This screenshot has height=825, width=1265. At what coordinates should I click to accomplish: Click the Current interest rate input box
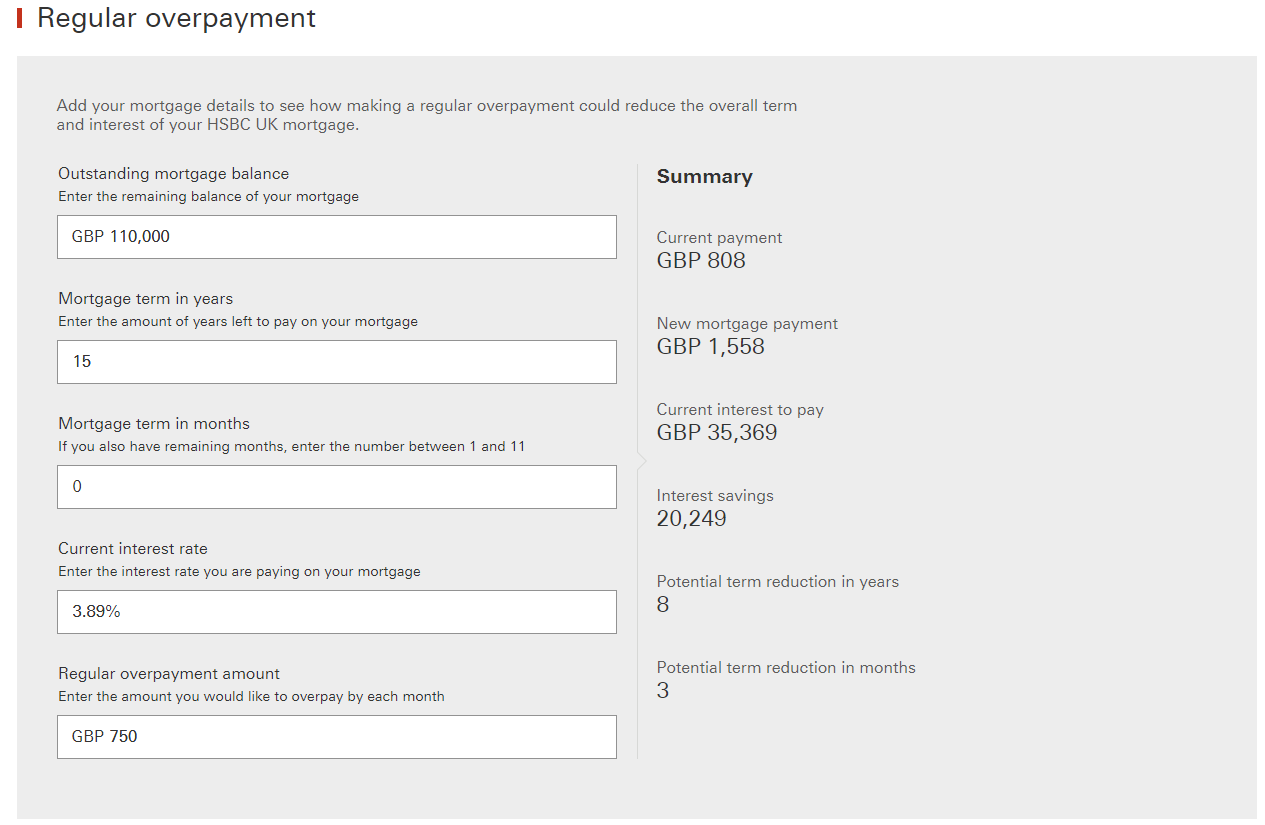[x=336, y=612]
